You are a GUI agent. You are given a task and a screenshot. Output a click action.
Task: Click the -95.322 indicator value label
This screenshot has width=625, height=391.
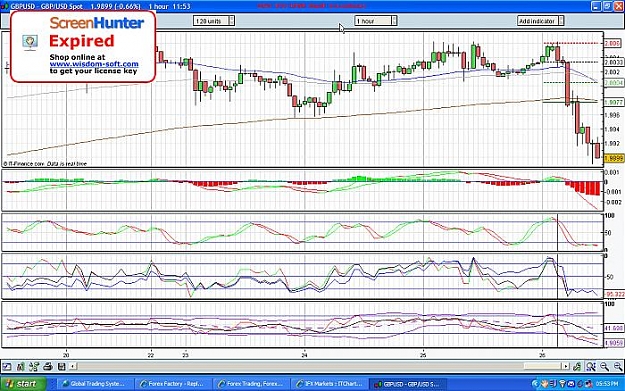(614, 294)
